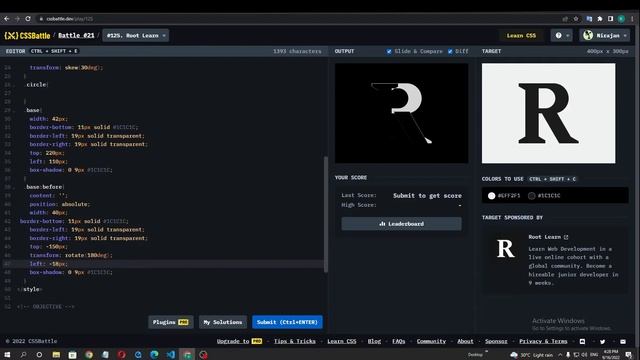Click the Leaderboard button
This screenshot has width=640, height=360.
pos(402,224)
